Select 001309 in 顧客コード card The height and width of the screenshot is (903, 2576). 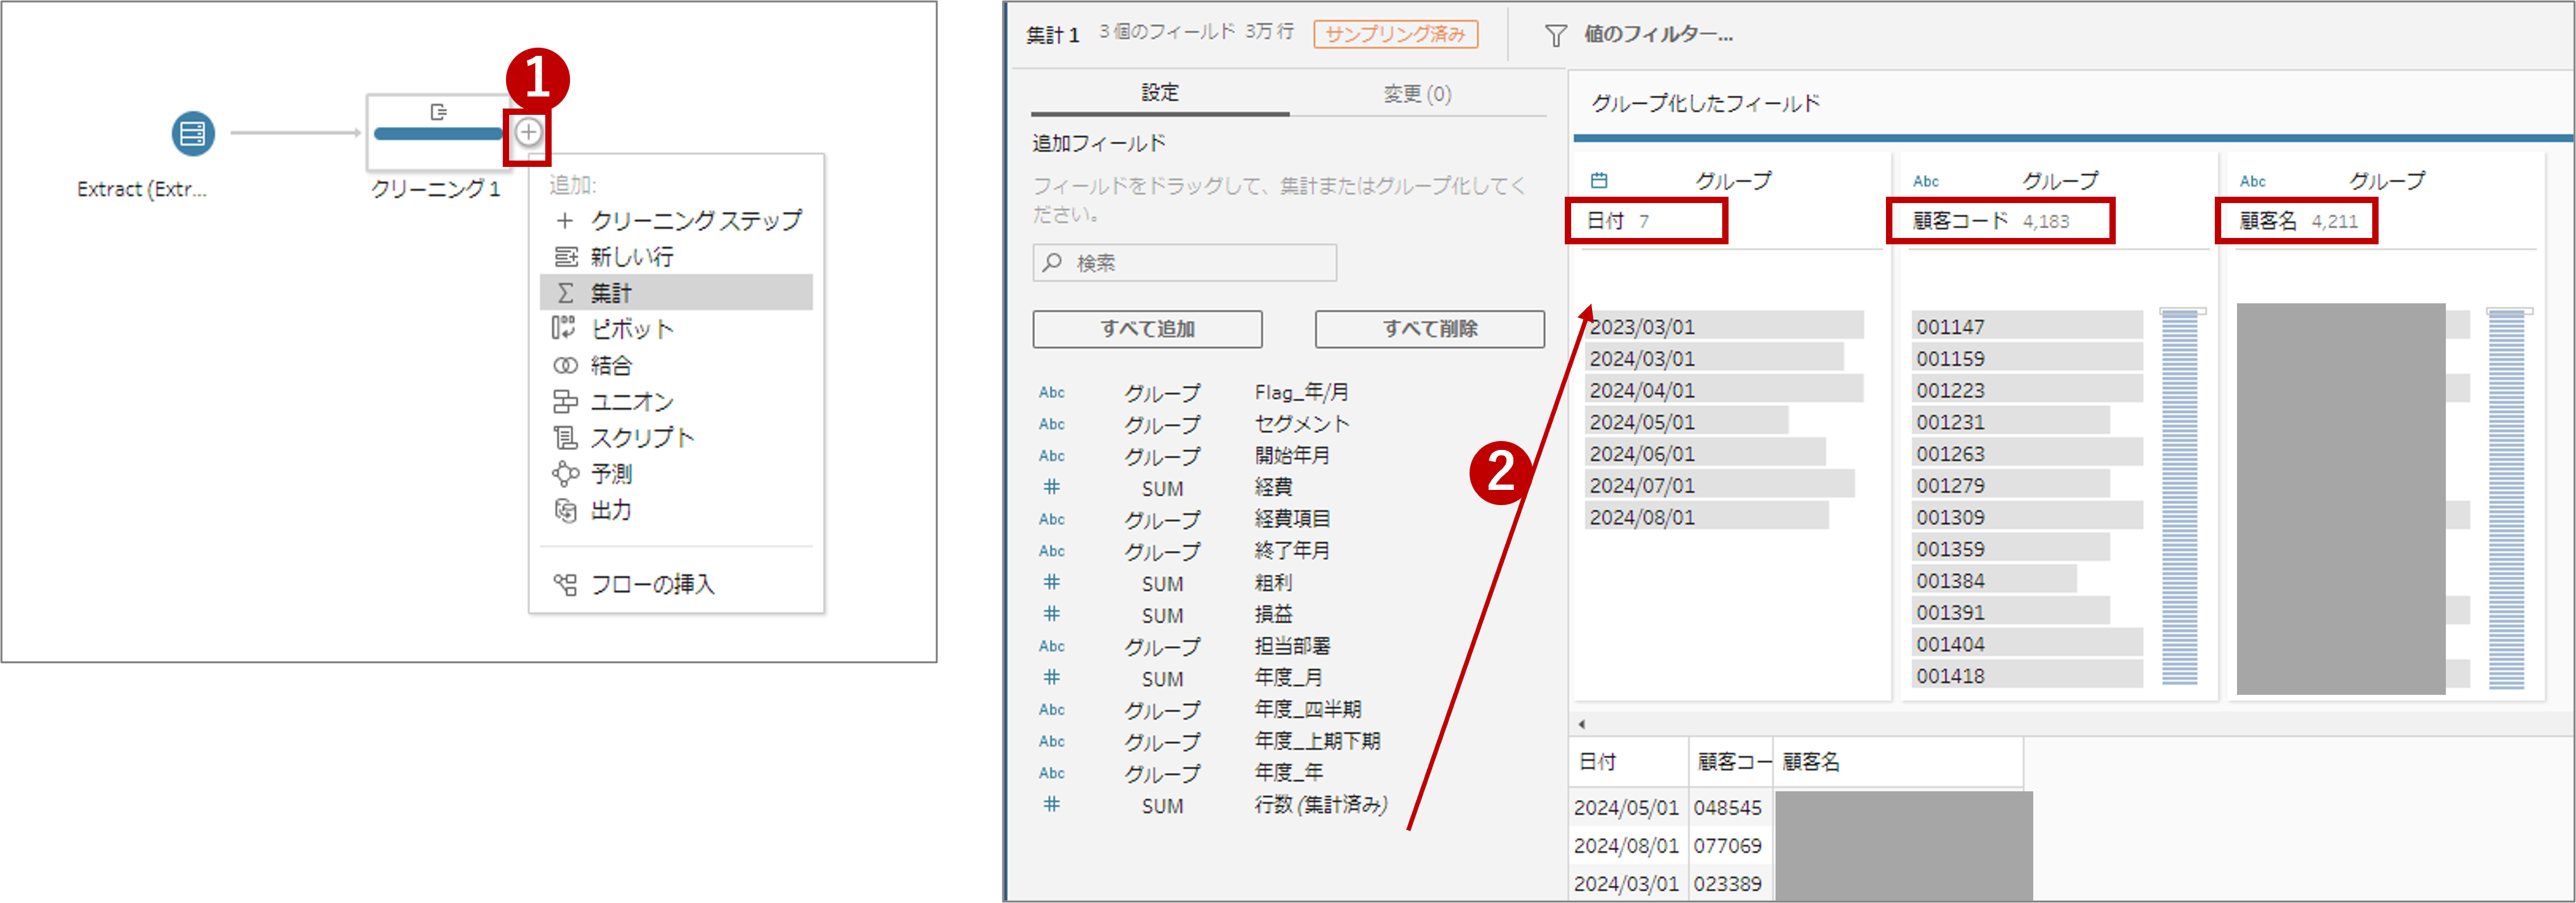point(2027,517)
